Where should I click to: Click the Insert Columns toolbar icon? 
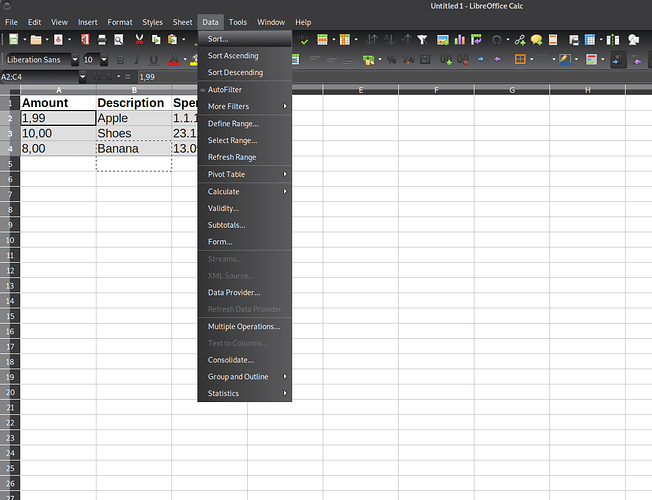click(345, 40)
